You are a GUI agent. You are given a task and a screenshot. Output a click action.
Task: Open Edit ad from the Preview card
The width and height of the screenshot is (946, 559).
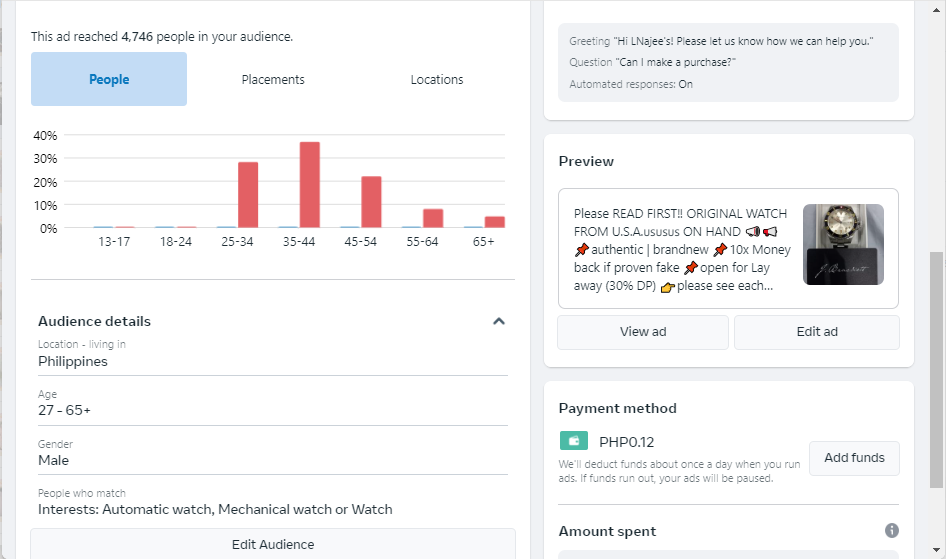[x=817, y=332]
